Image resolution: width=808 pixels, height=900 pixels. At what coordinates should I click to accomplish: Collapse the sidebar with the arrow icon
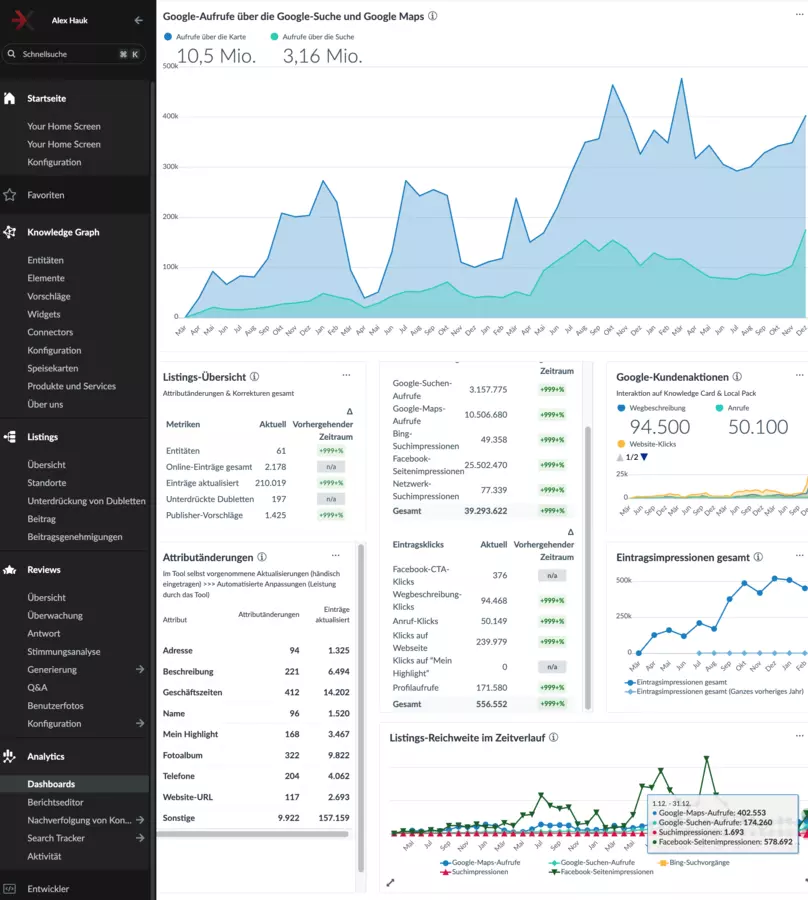138,20
